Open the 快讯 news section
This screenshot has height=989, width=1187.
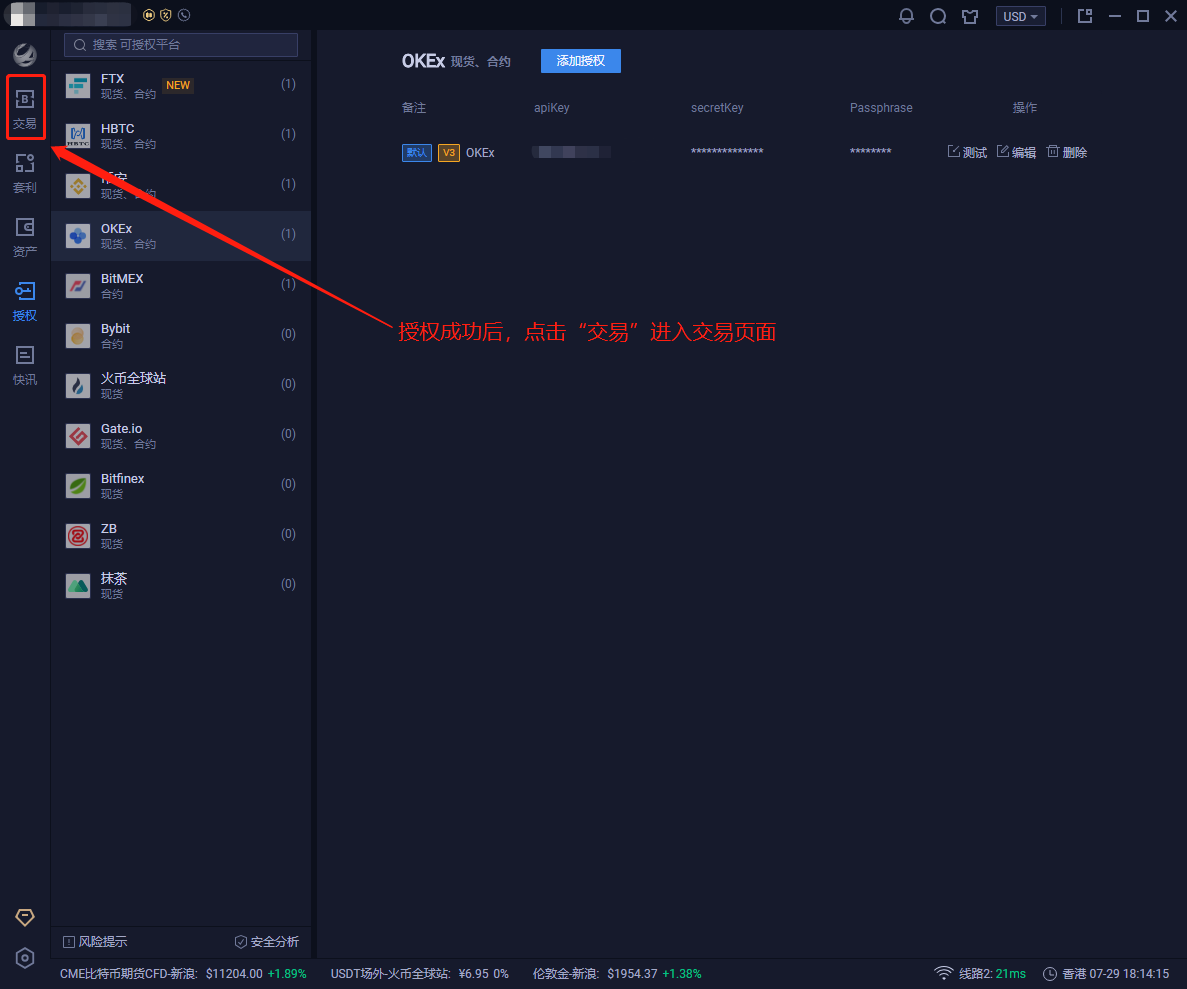tap(25, 366)
